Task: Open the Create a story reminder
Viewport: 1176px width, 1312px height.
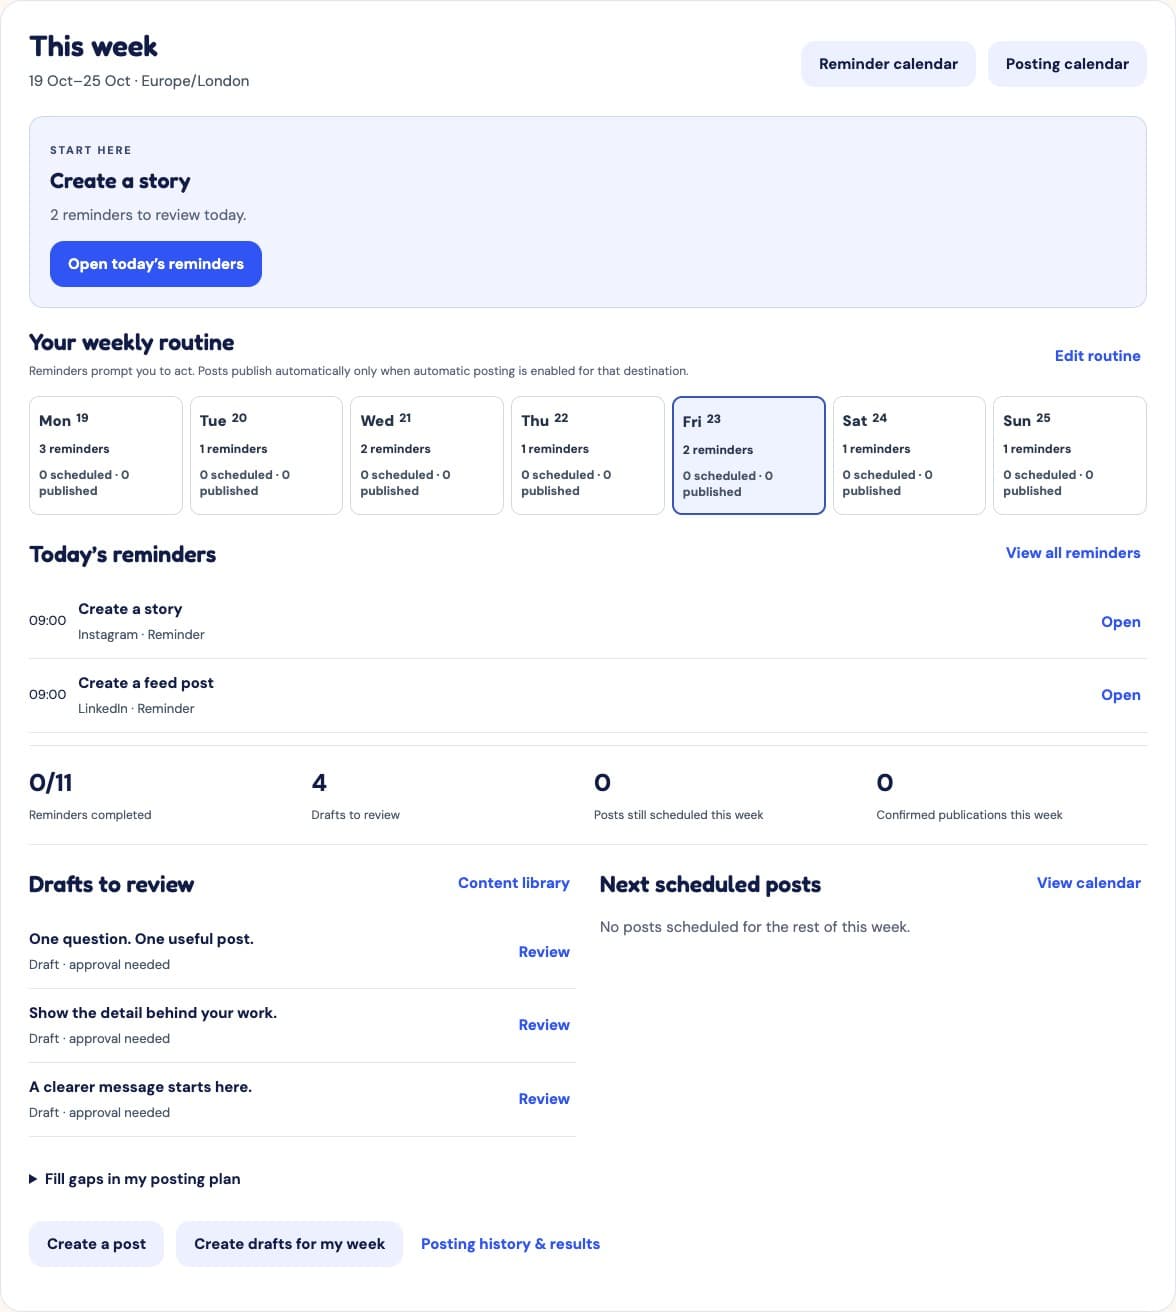Action: click(1120, 622)
